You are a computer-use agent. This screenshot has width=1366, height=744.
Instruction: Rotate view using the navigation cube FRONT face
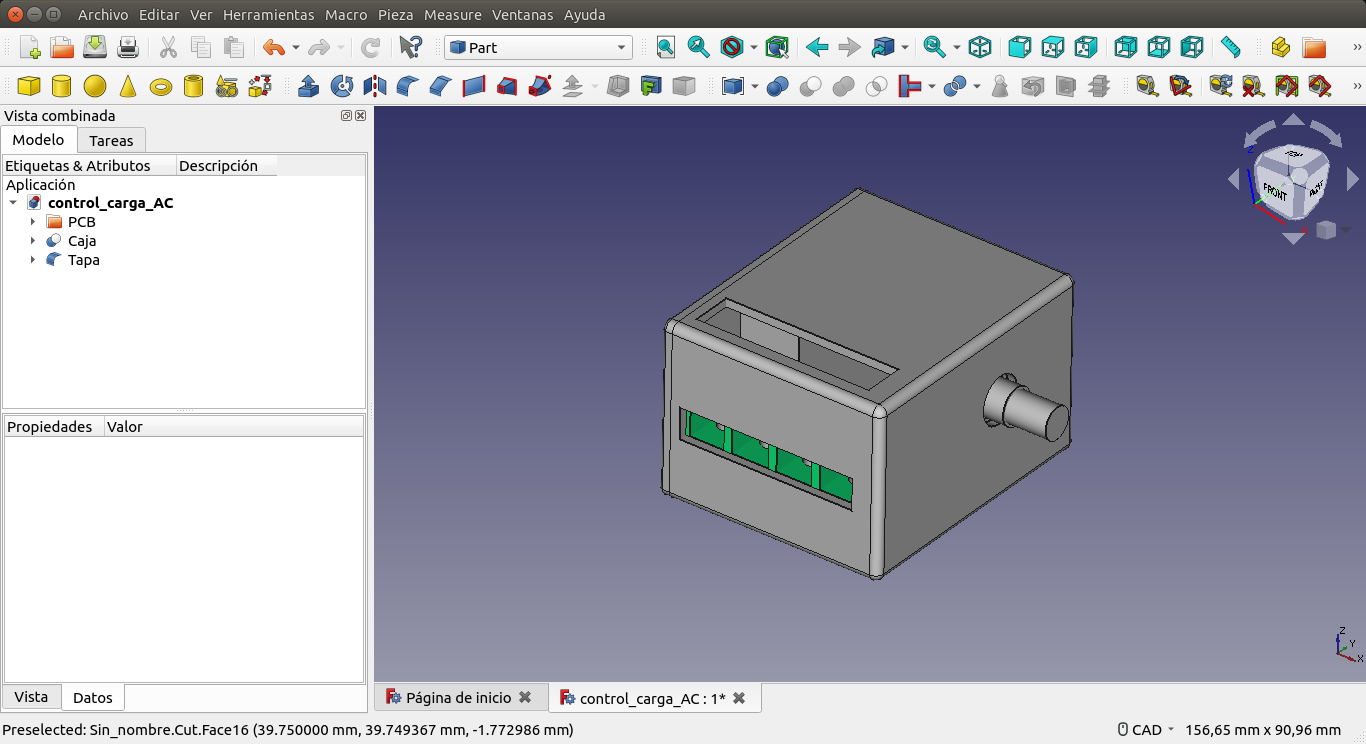(x=1275, y=191)
